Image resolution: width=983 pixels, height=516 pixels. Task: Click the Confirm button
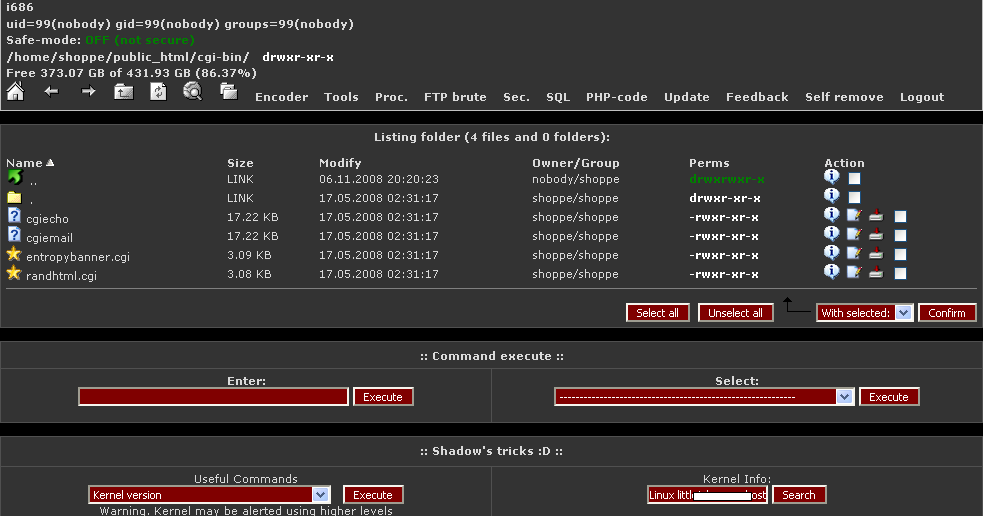pos(947,313)
